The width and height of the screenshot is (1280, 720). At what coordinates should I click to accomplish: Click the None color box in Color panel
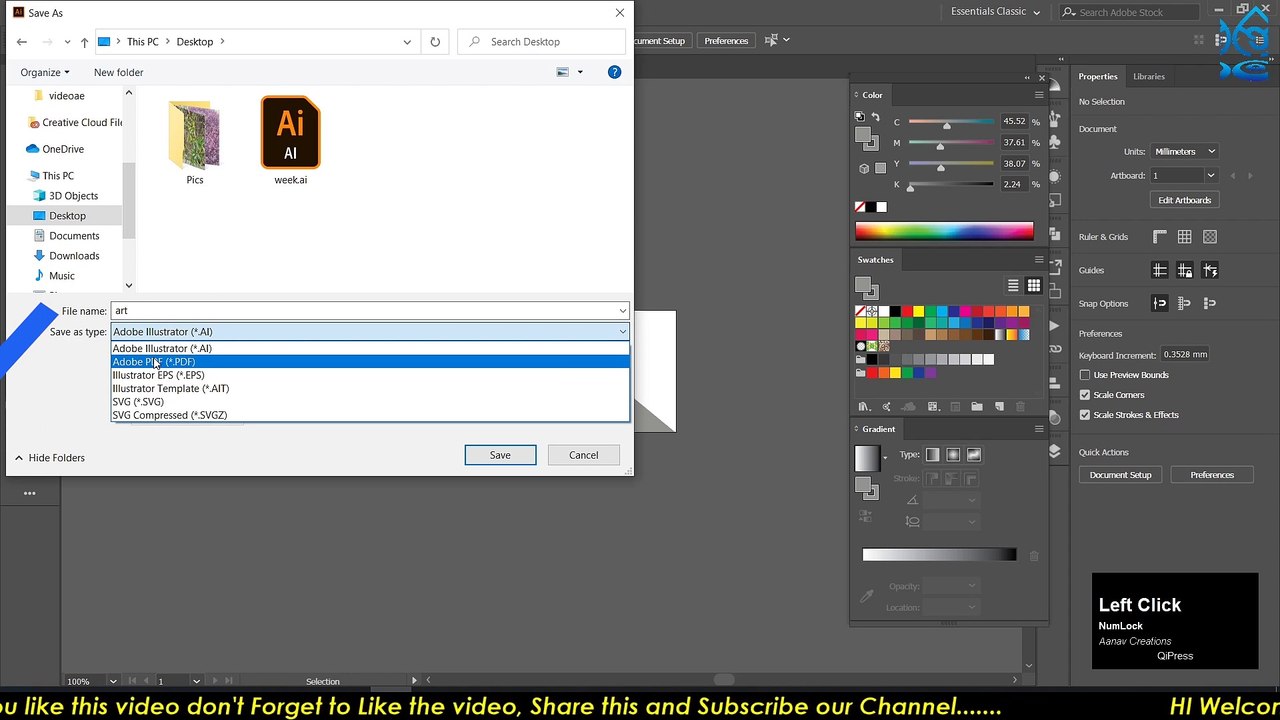(x=859, y=207)
